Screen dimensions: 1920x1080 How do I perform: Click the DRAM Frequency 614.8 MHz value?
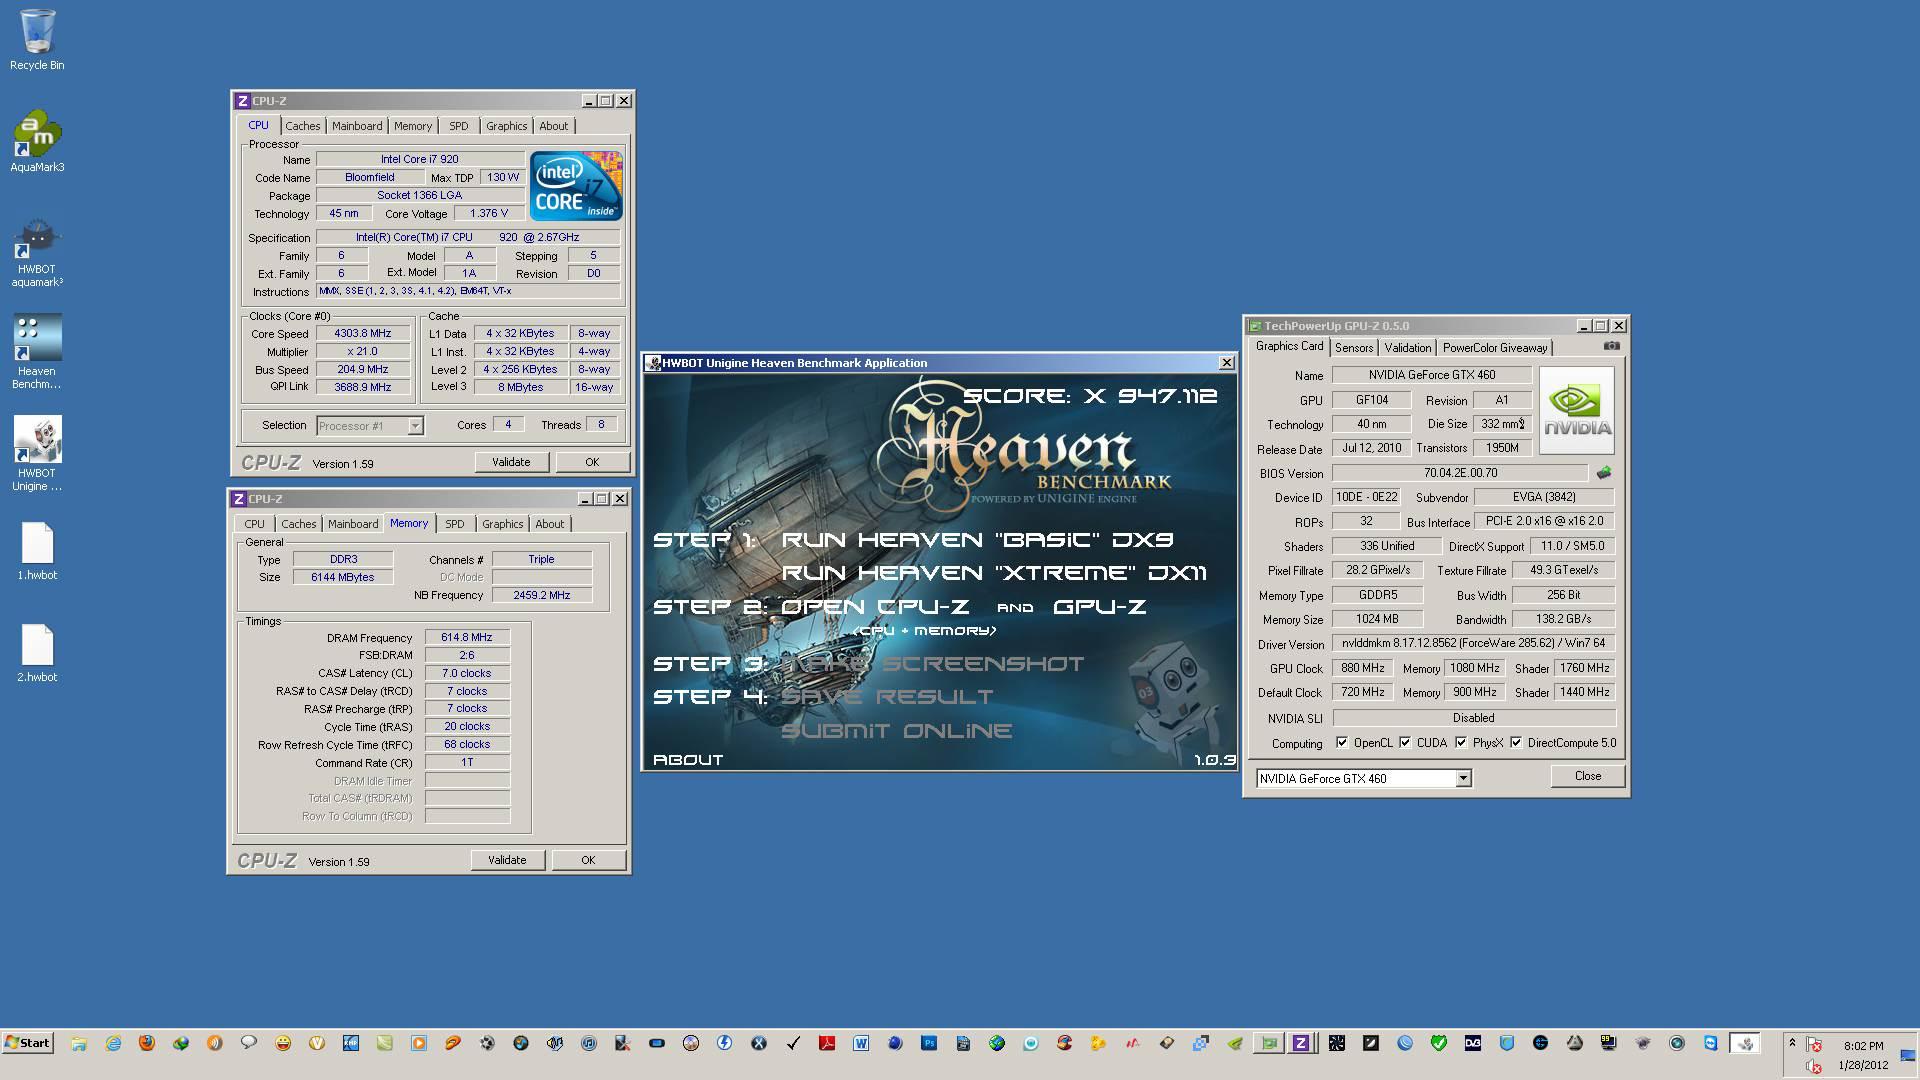467,637
